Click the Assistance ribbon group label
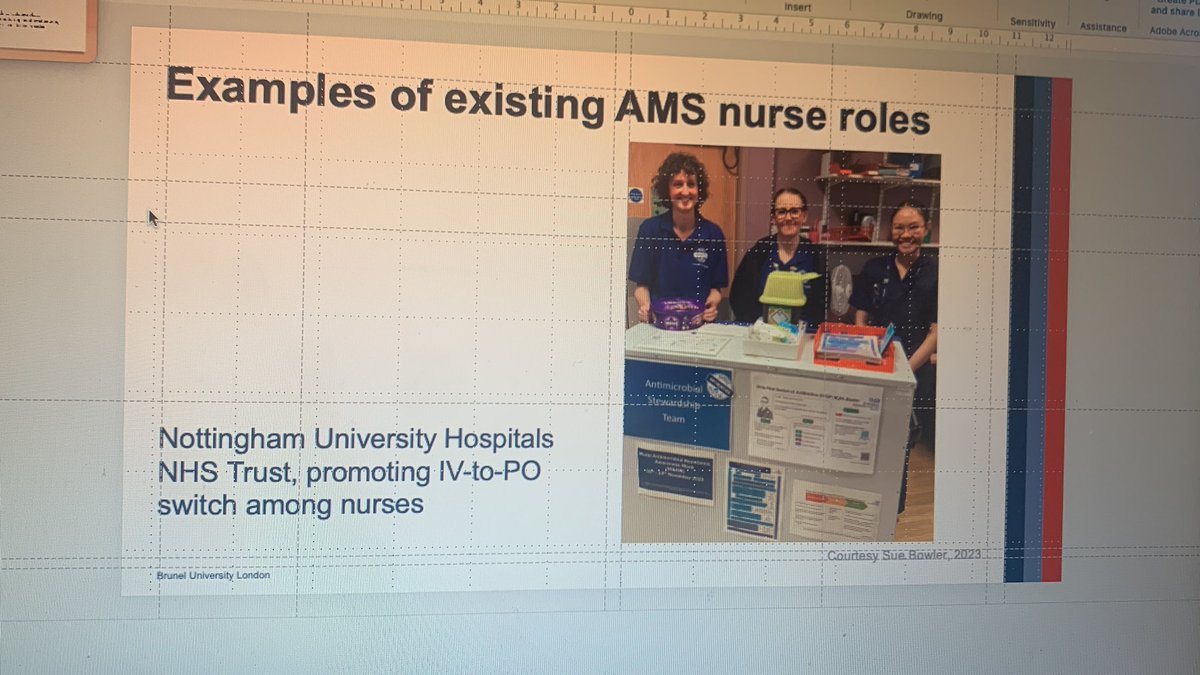 click(x=1103, y=27)
